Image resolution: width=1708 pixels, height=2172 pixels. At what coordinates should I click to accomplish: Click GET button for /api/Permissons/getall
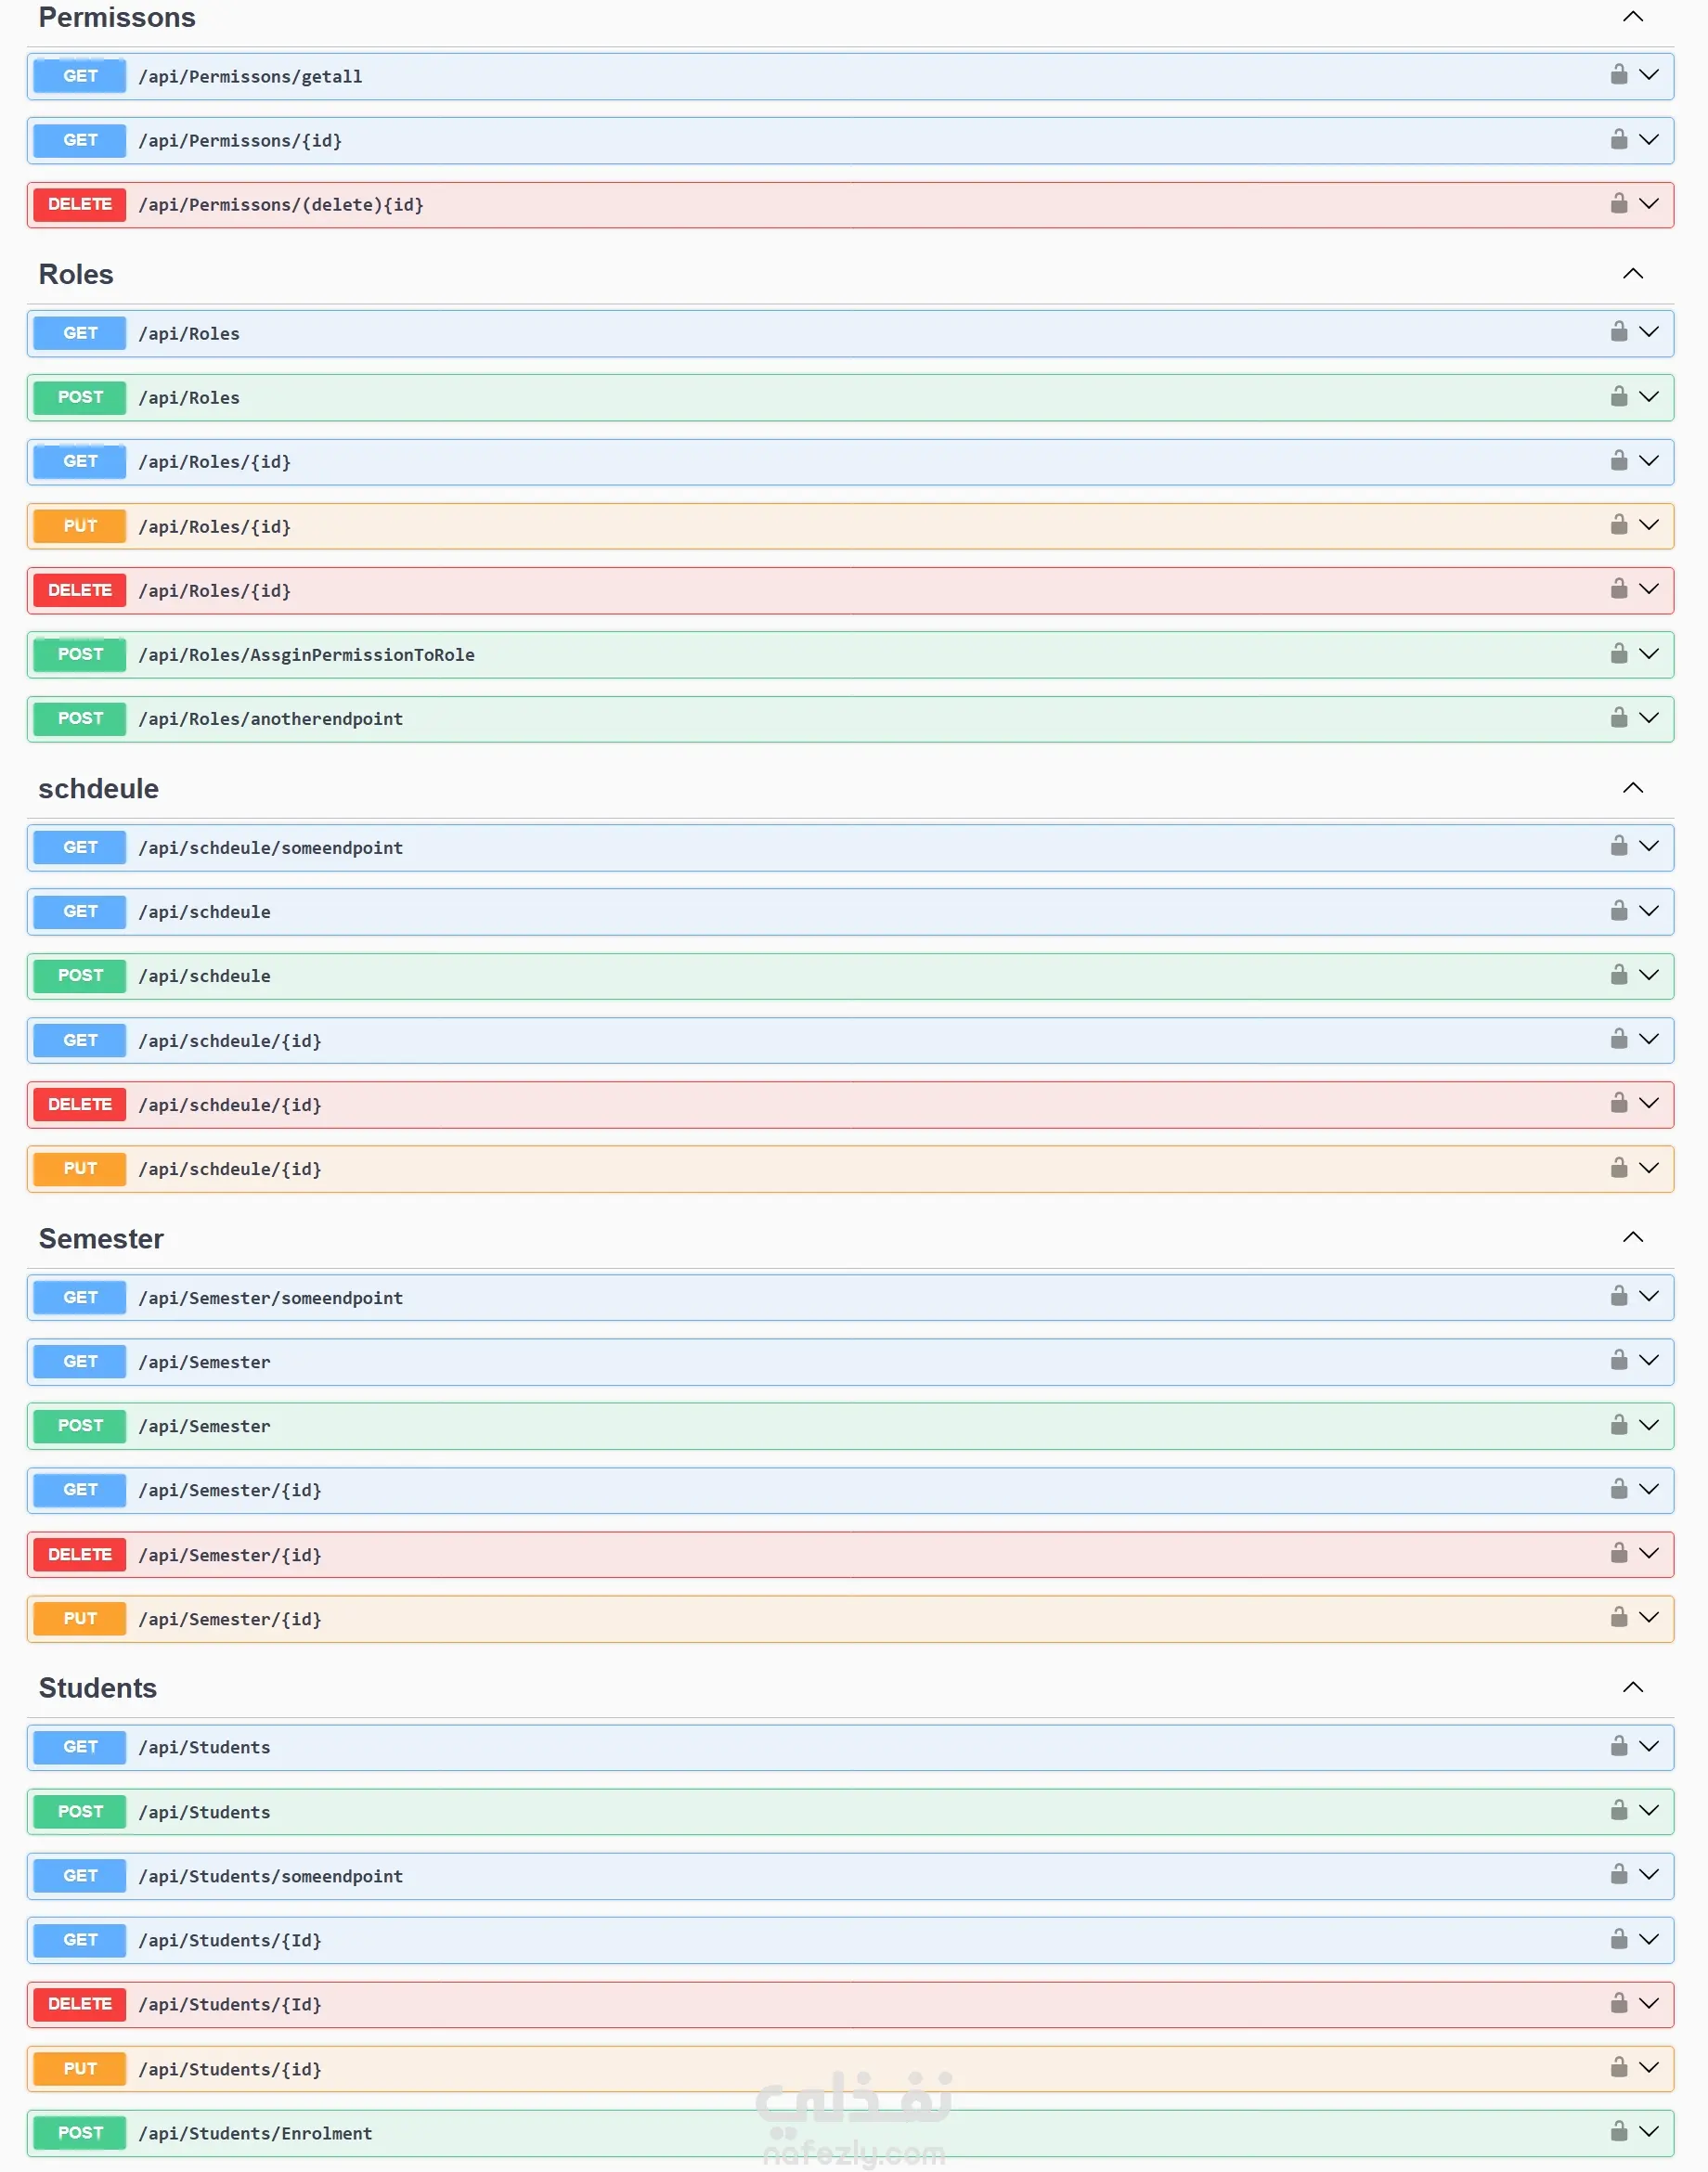coord(80,76)
